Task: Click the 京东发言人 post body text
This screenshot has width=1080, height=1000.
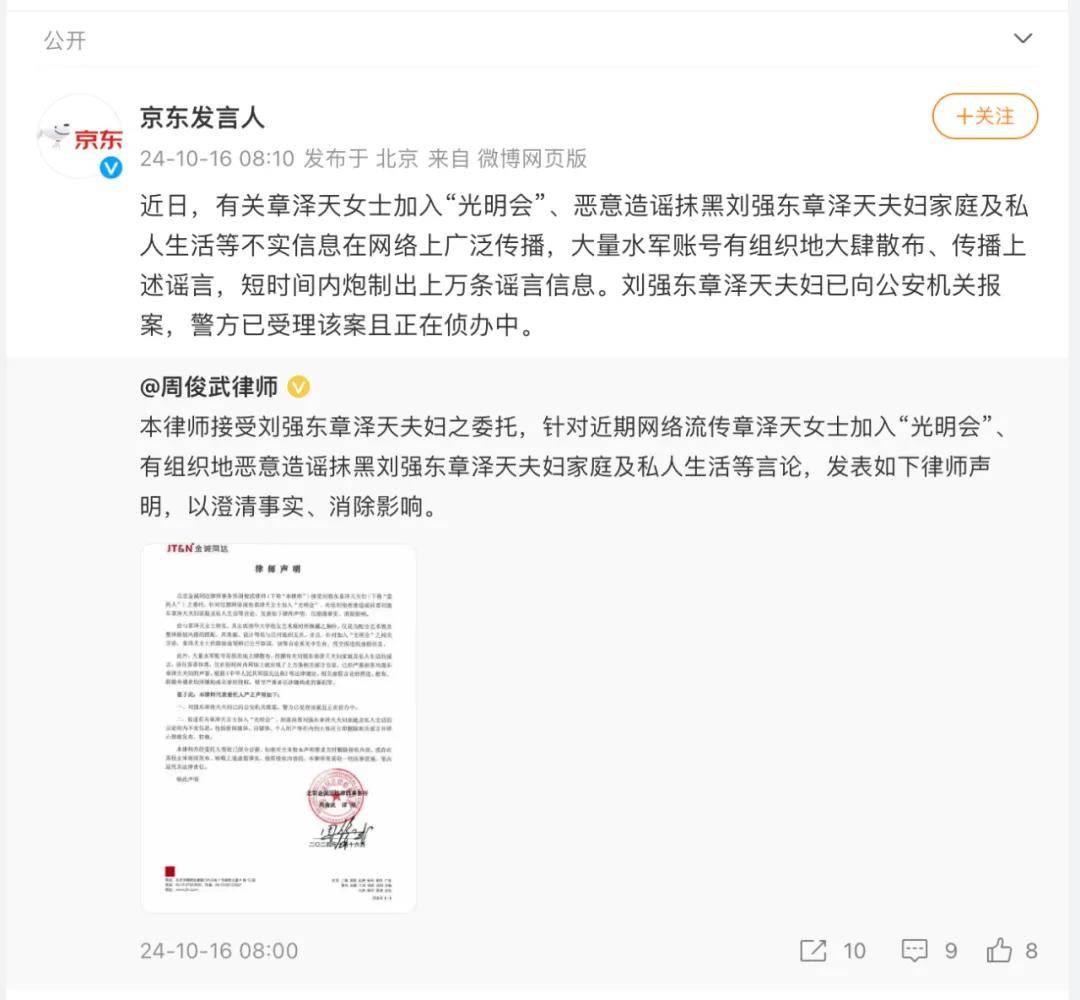Action: [x=584, y=265]
